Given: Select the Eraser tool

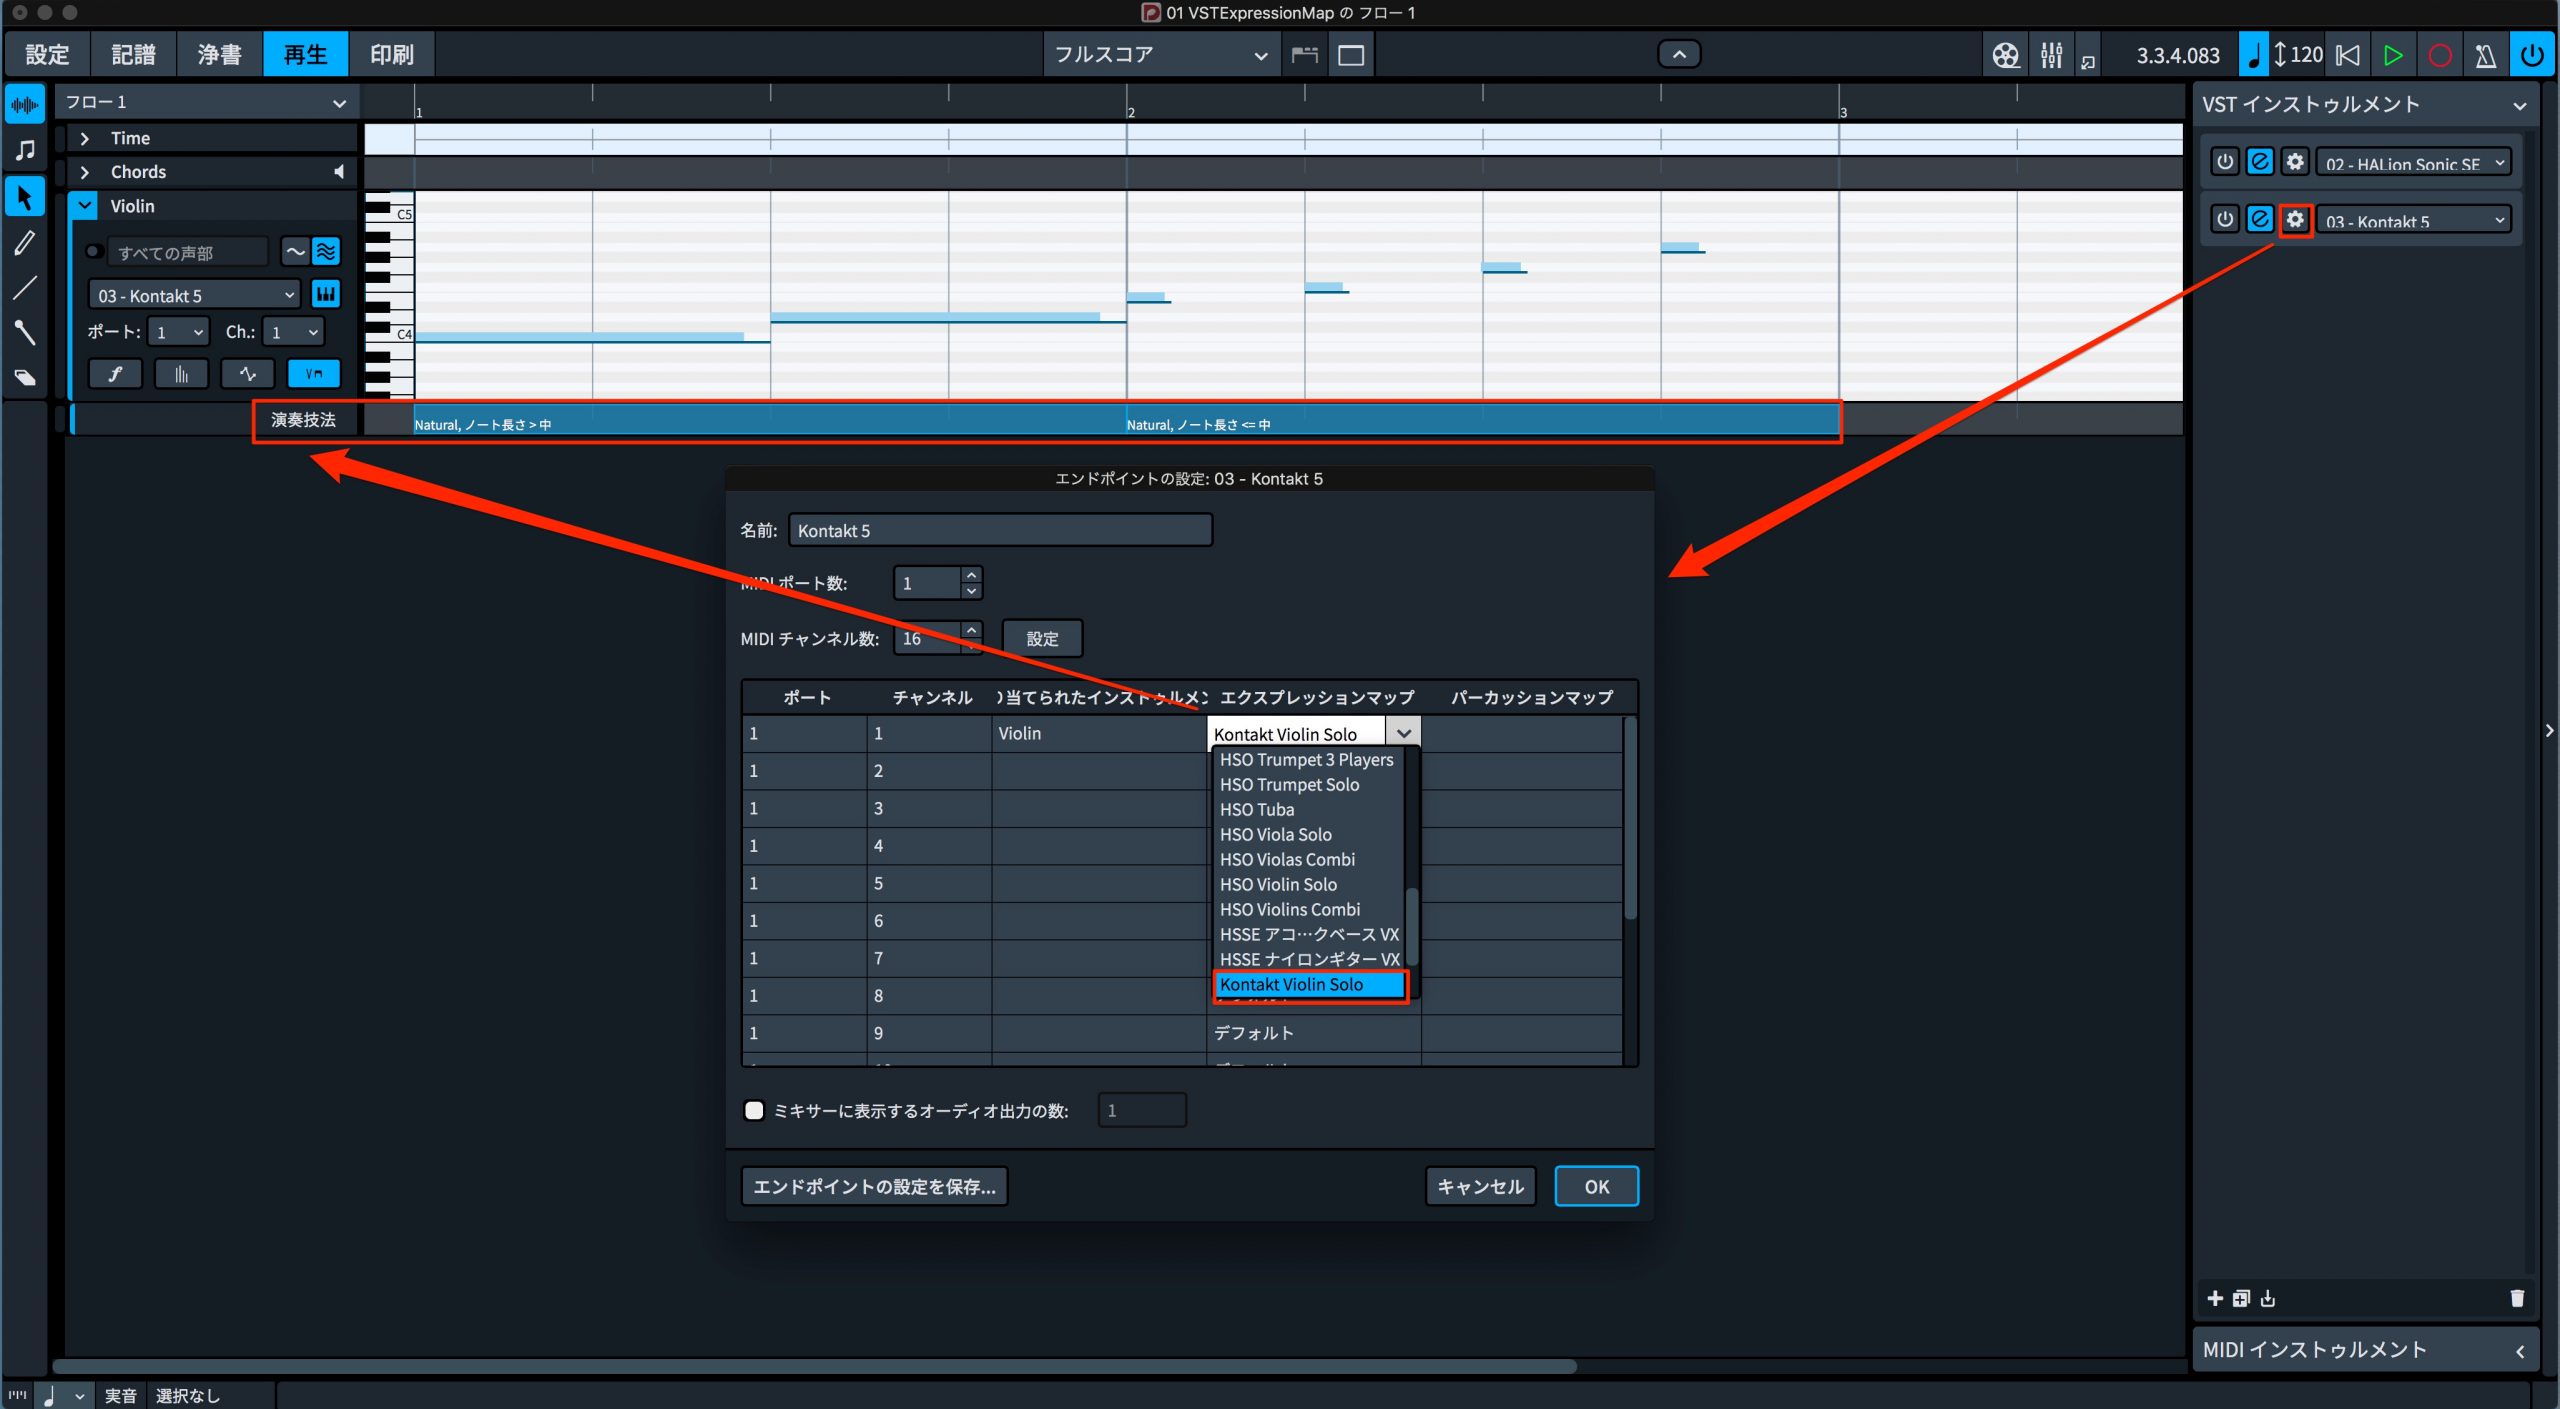Looking at the screenshot, I should pos(25,377).
